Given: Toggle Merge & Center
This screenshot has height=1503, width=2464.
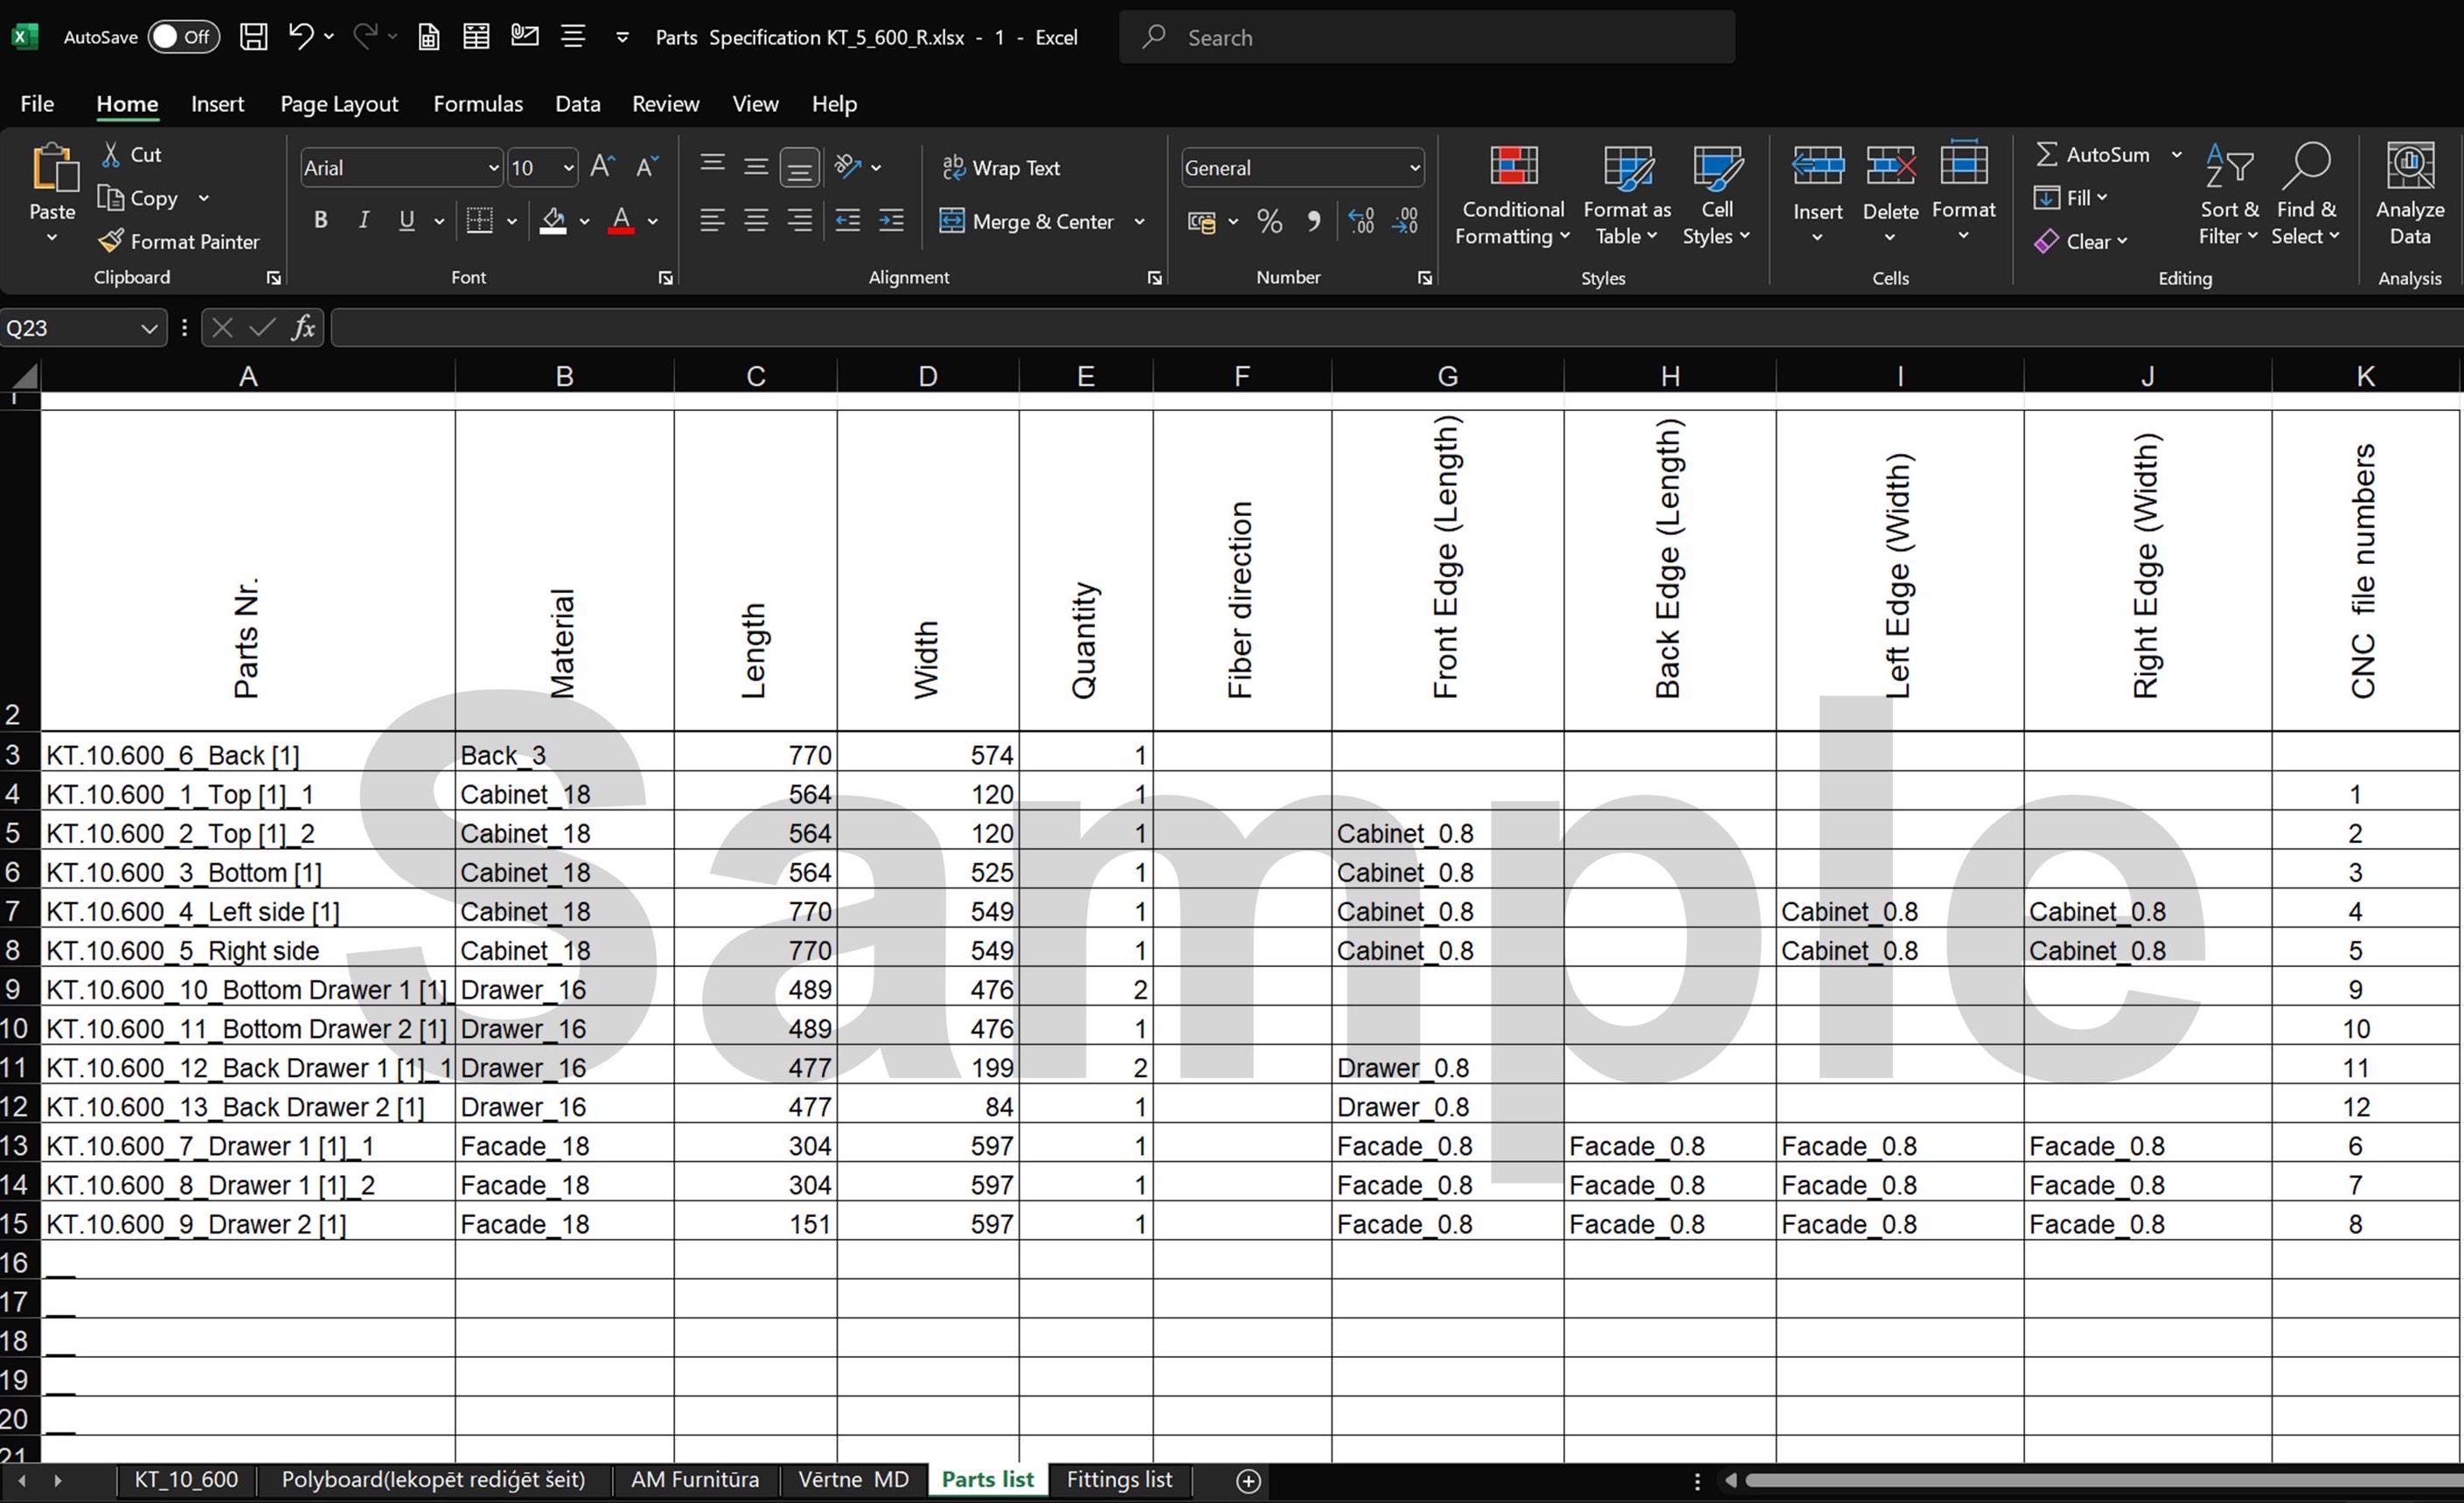Looking at the screenshot, I should tap(1027, 221).
